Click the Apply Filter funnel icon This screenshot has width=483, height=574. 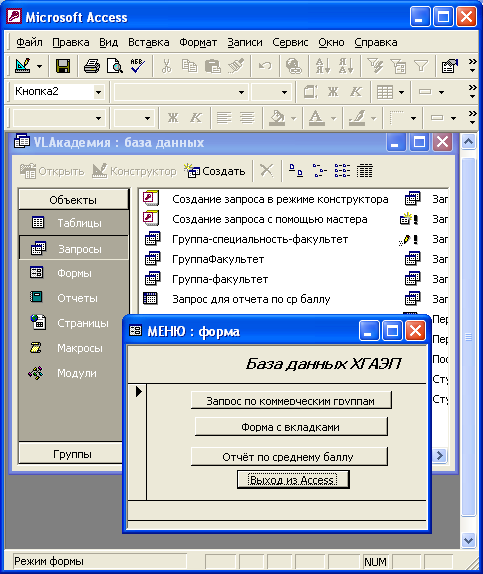(421, 66)
